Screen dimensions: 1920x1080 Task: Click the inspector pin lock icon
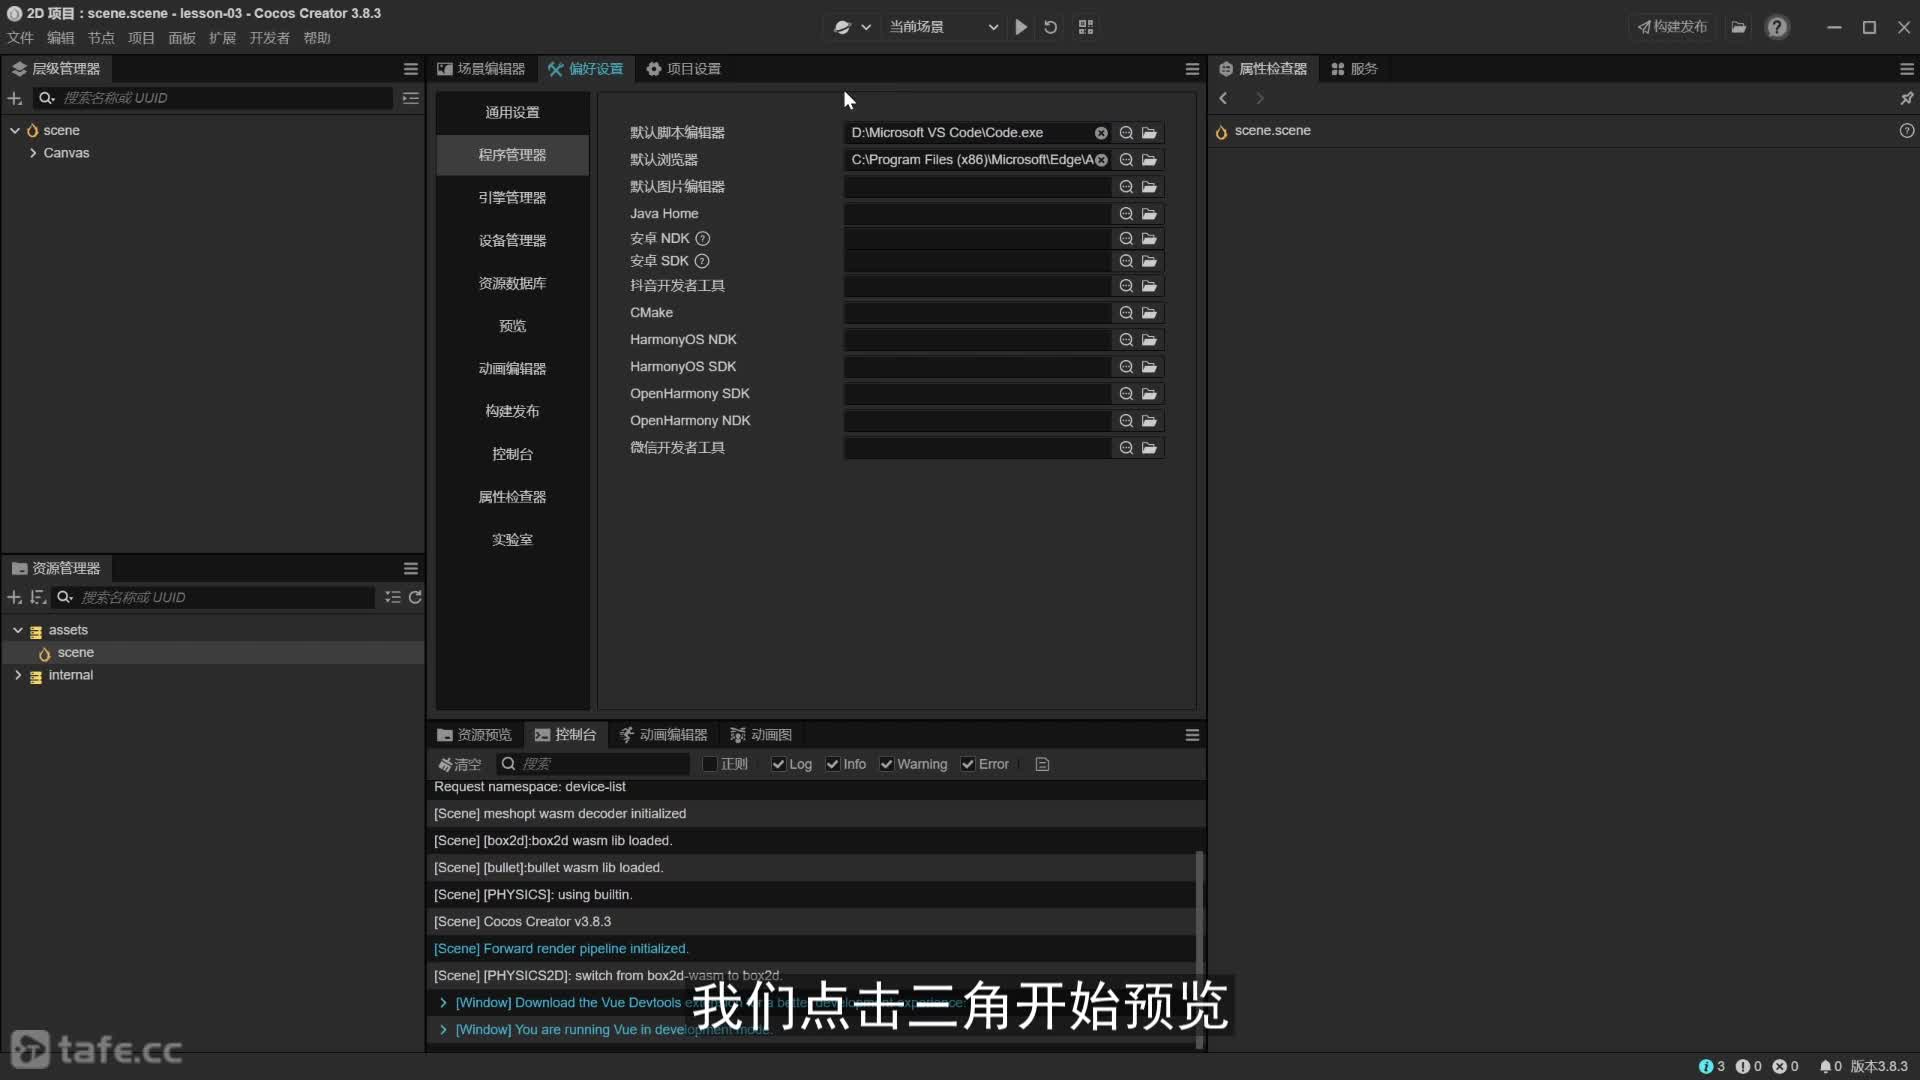[x=1906, y=98]
